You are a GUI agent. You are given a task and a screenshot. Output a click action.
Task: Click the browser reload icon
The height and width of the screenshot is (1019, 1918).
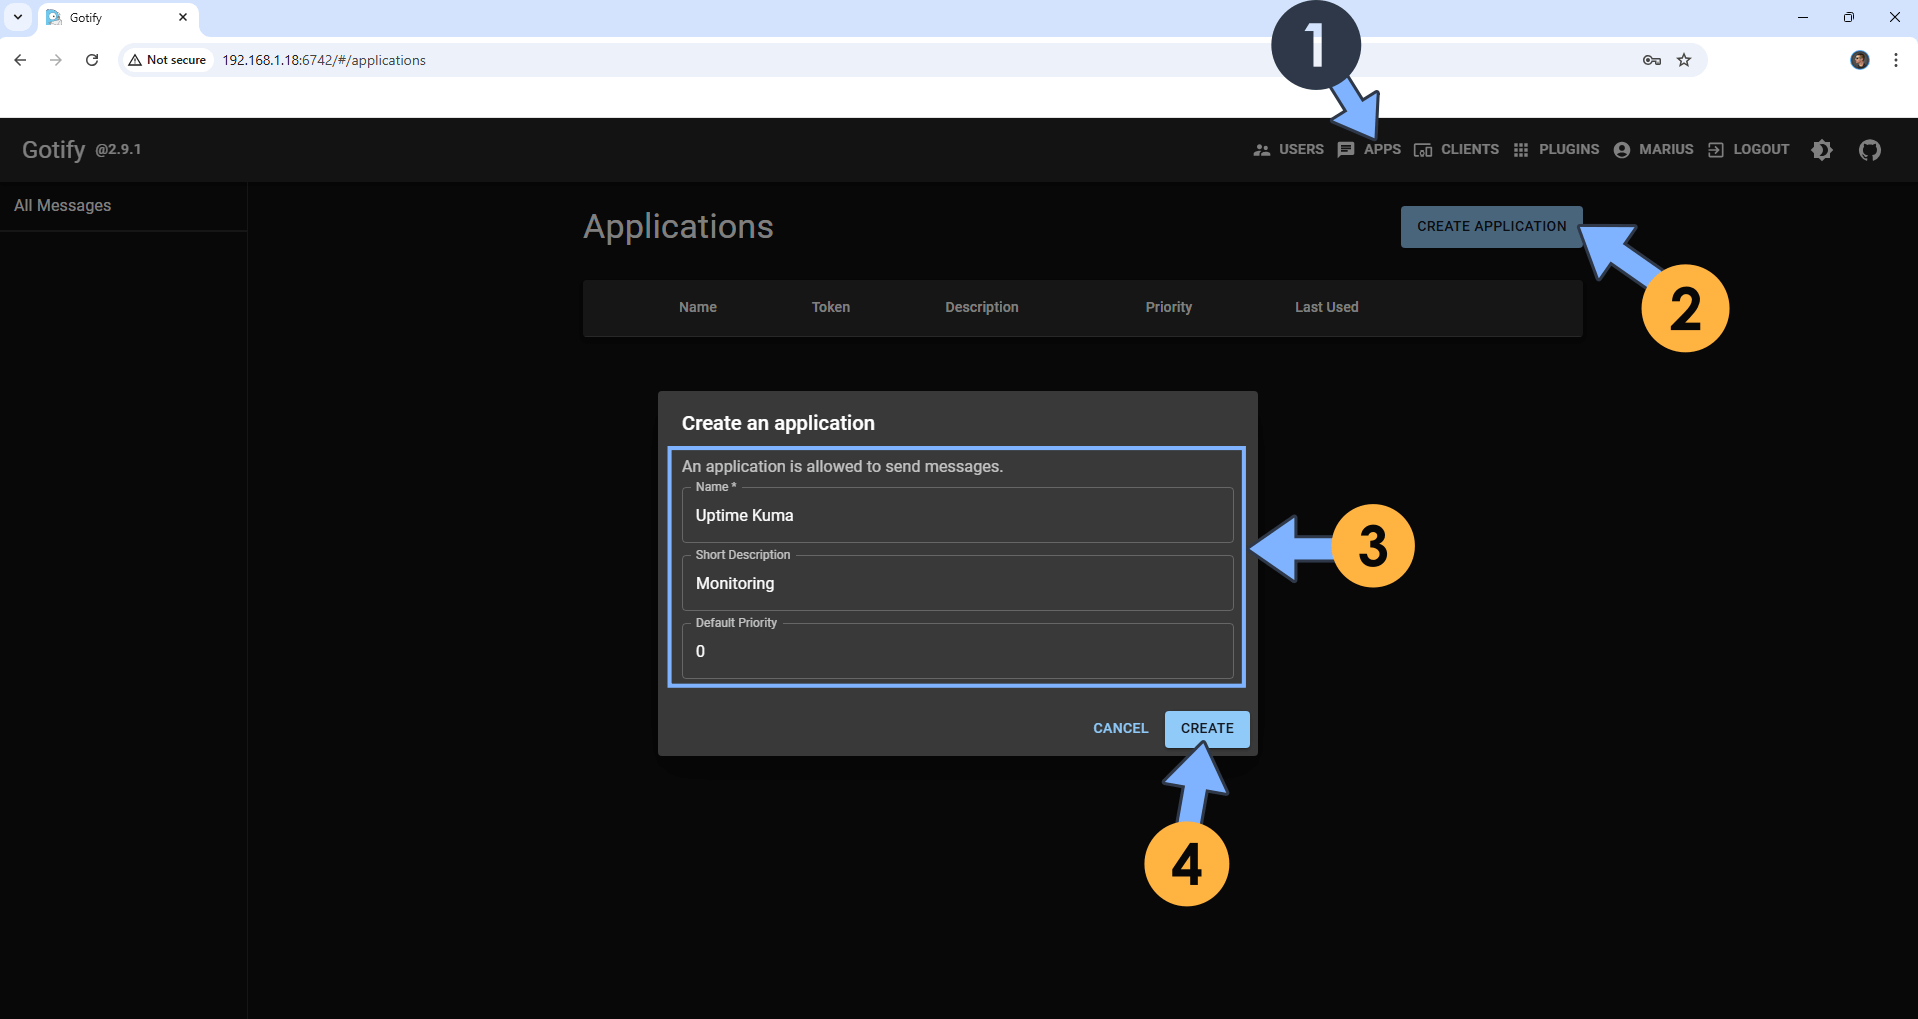click(x=92, y=60)
